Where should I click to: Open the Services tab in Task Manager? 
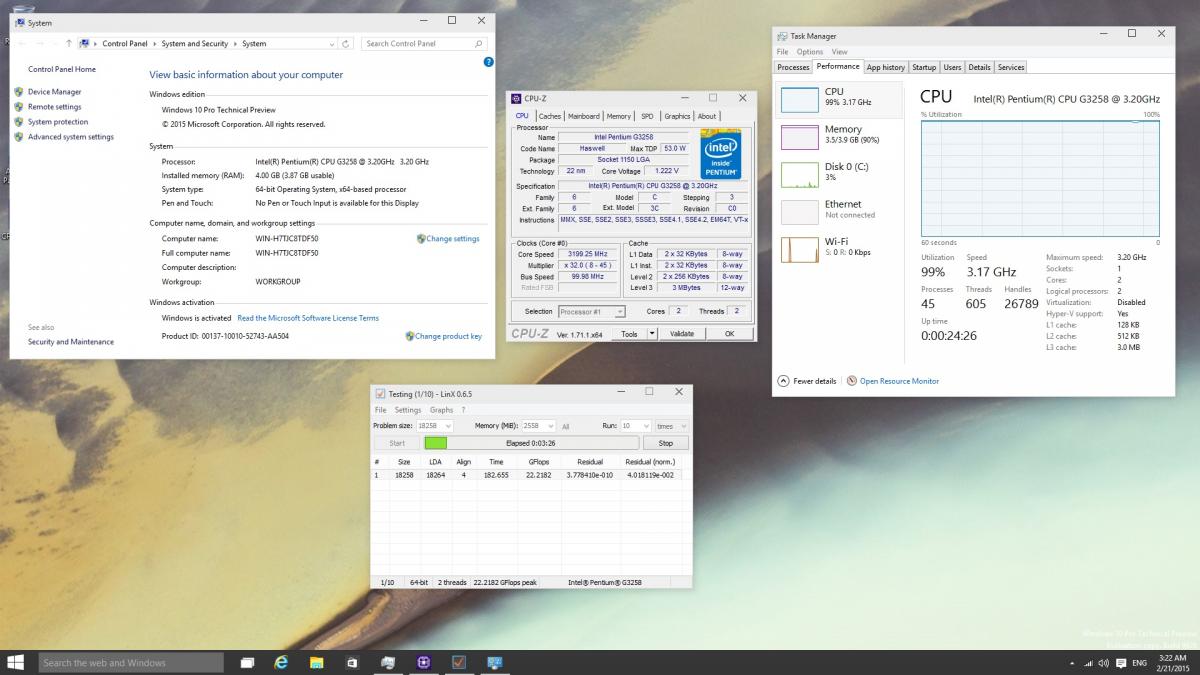pos(1011,67)
